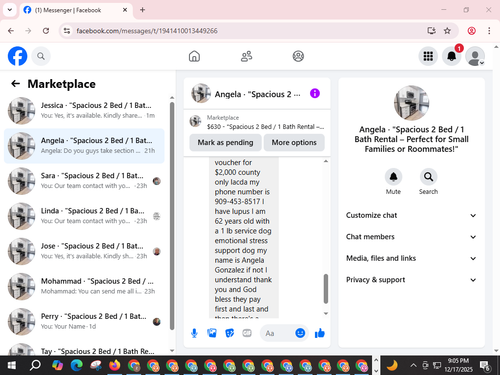
Task: Expand Privacy & support section
Action: [411, 280]
